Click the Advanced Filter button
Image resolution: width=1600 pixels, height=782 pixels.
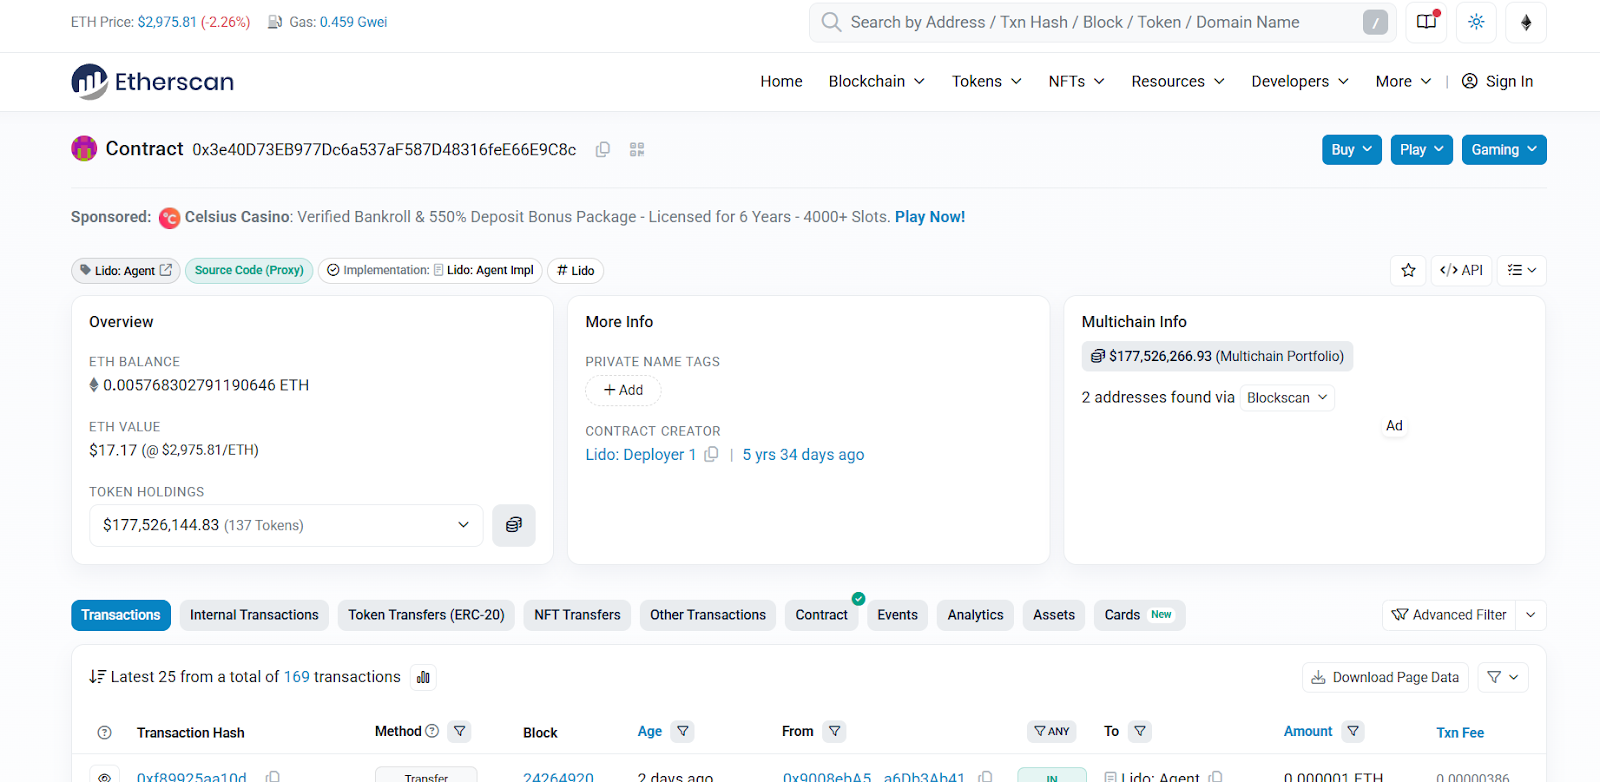tap(1449, 615)
